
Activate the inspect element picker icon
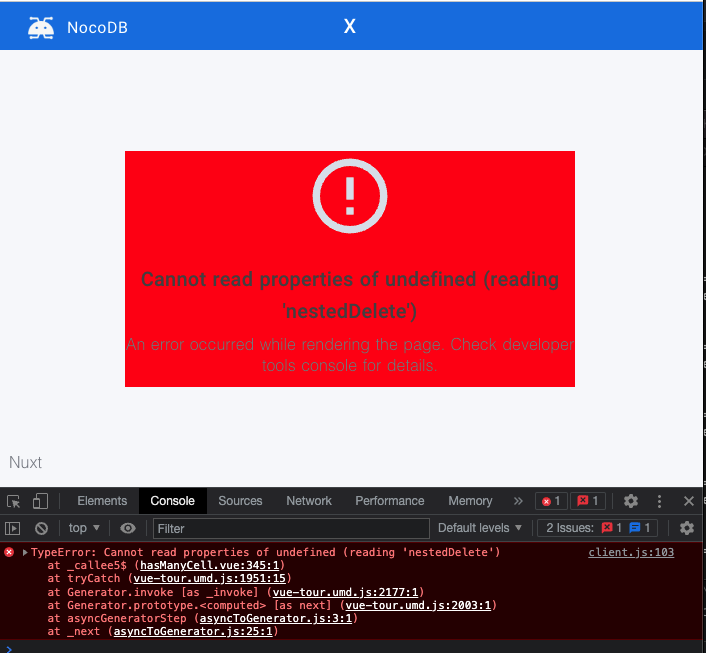[x=14, y=501]
